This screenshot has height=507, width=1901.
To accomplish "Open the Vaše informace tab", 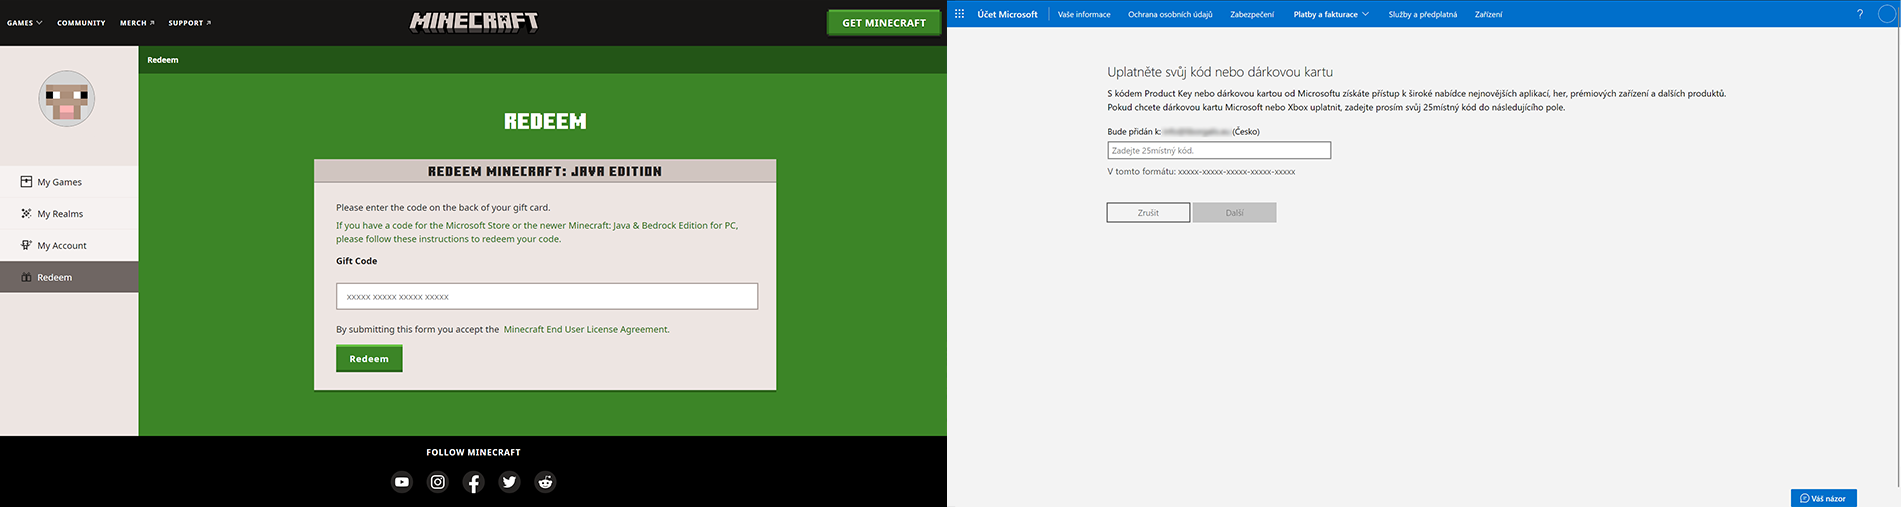I will (x=1084, y=14).
